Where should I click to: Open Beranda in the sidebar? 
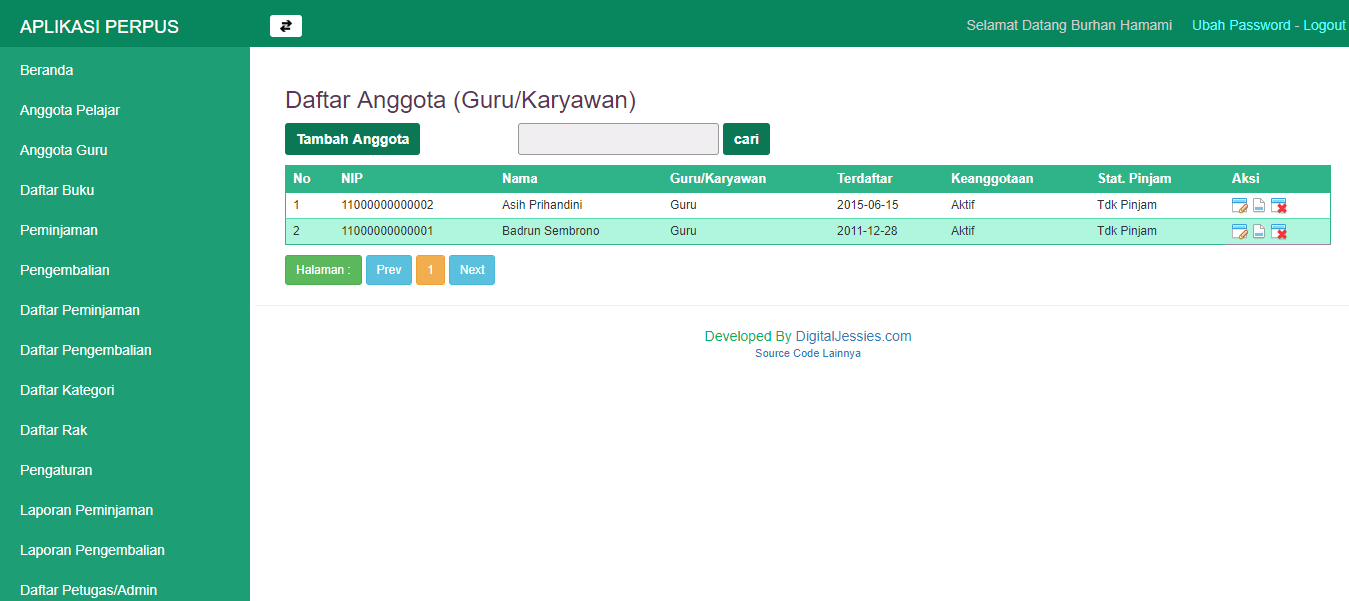coord(47,70)
